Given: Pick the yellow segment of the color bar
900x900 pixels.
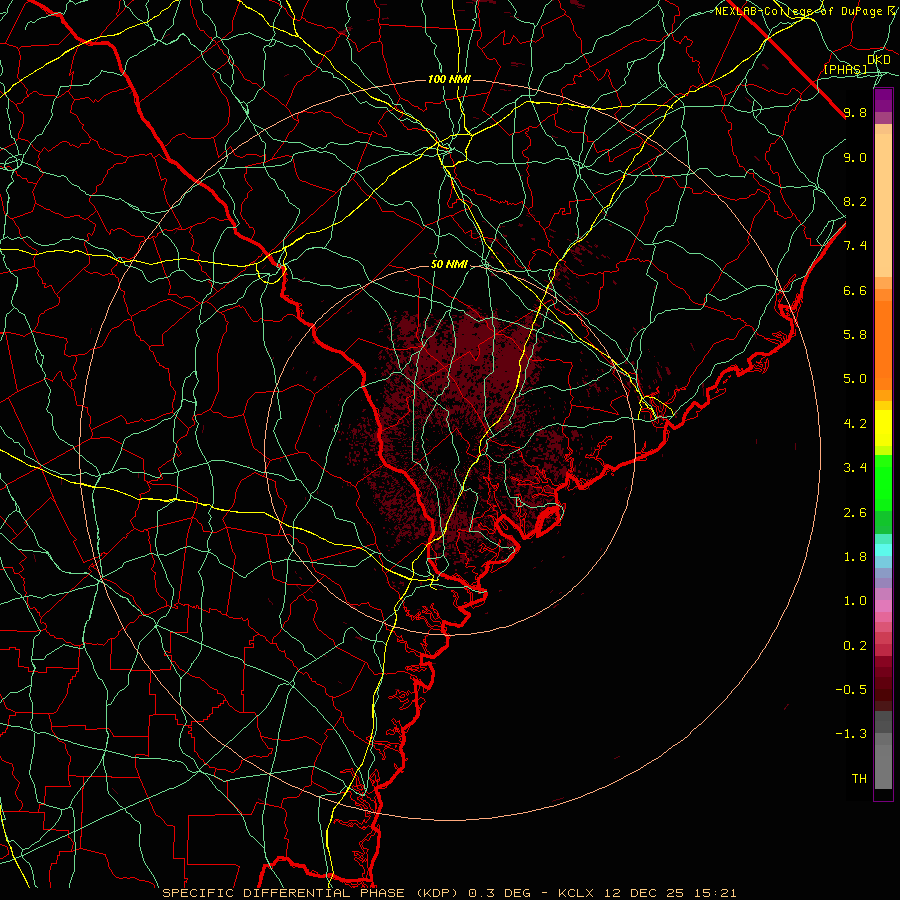Looking at the screenshot, I should pos(883,428).
